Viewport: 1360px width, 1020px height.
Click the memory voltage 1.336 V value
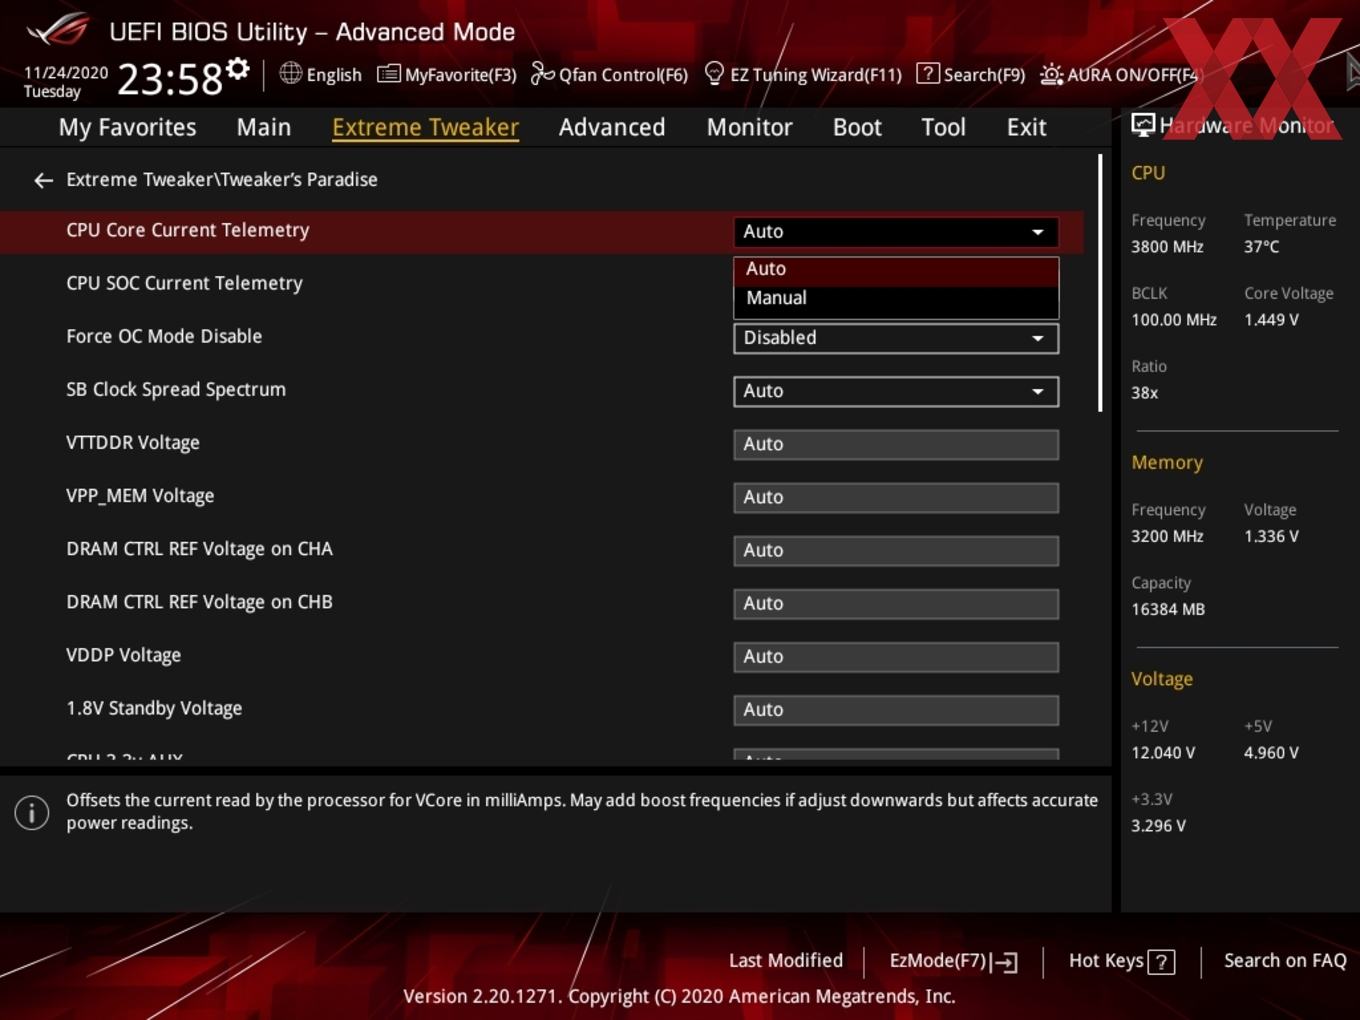(1271, 536)
